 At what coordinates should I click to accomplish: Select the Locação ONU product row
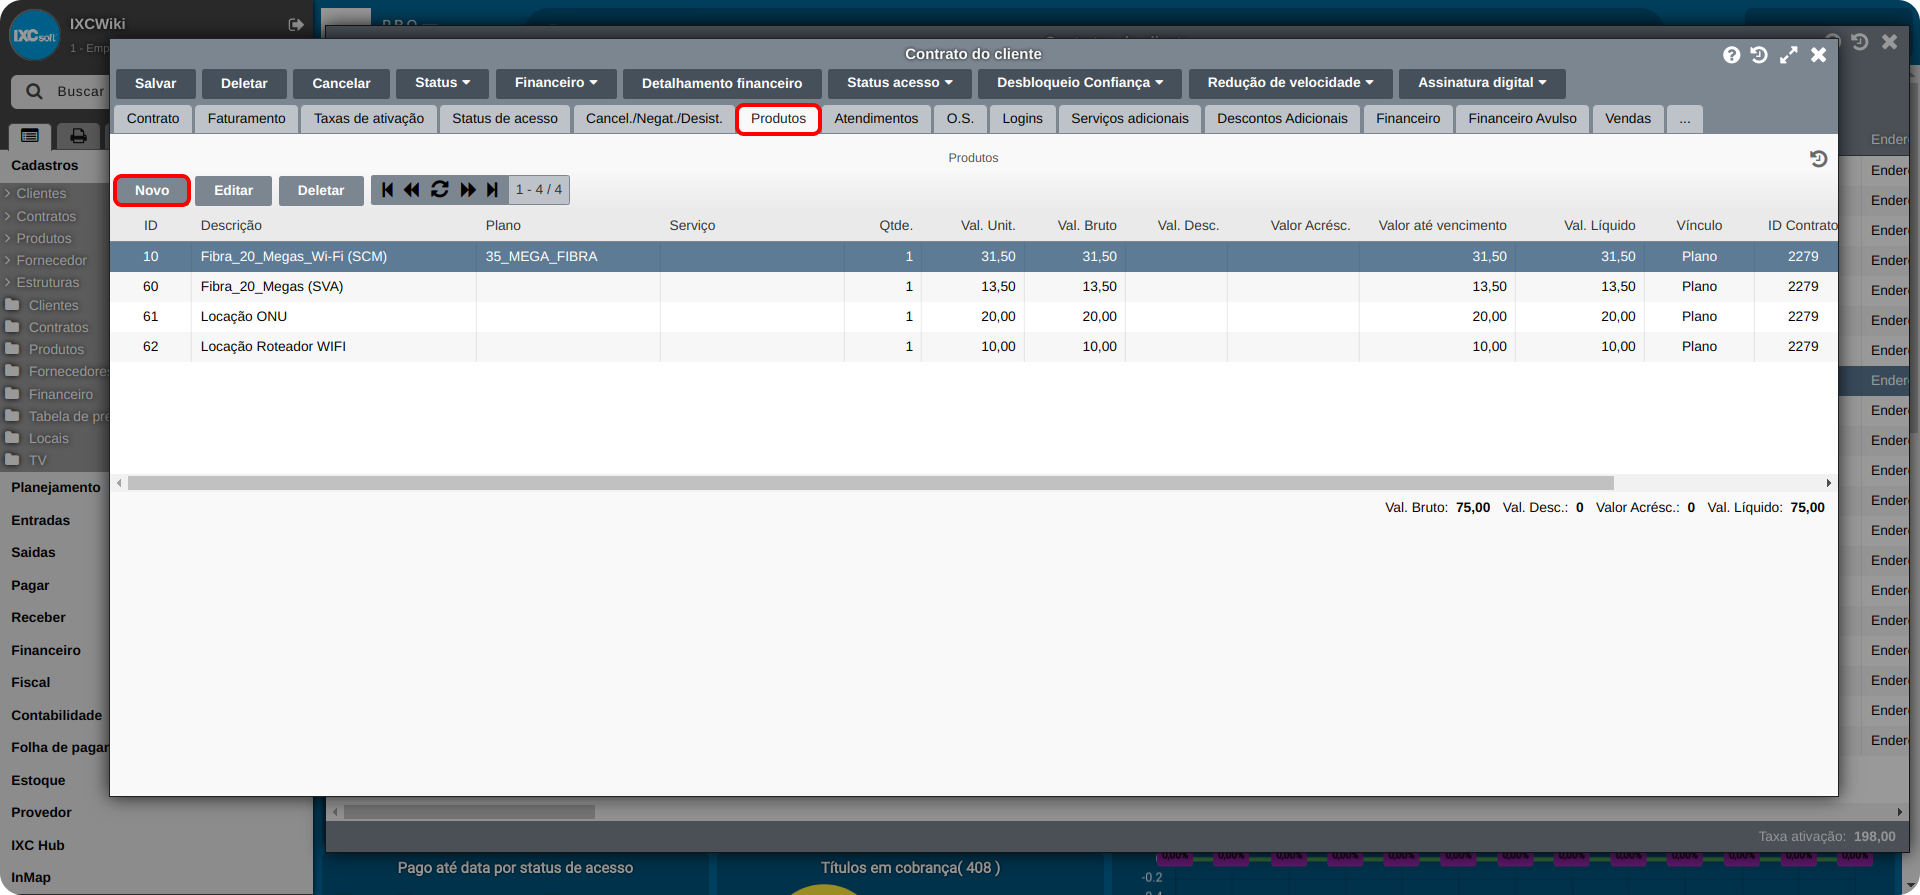(x=244, y=317)
